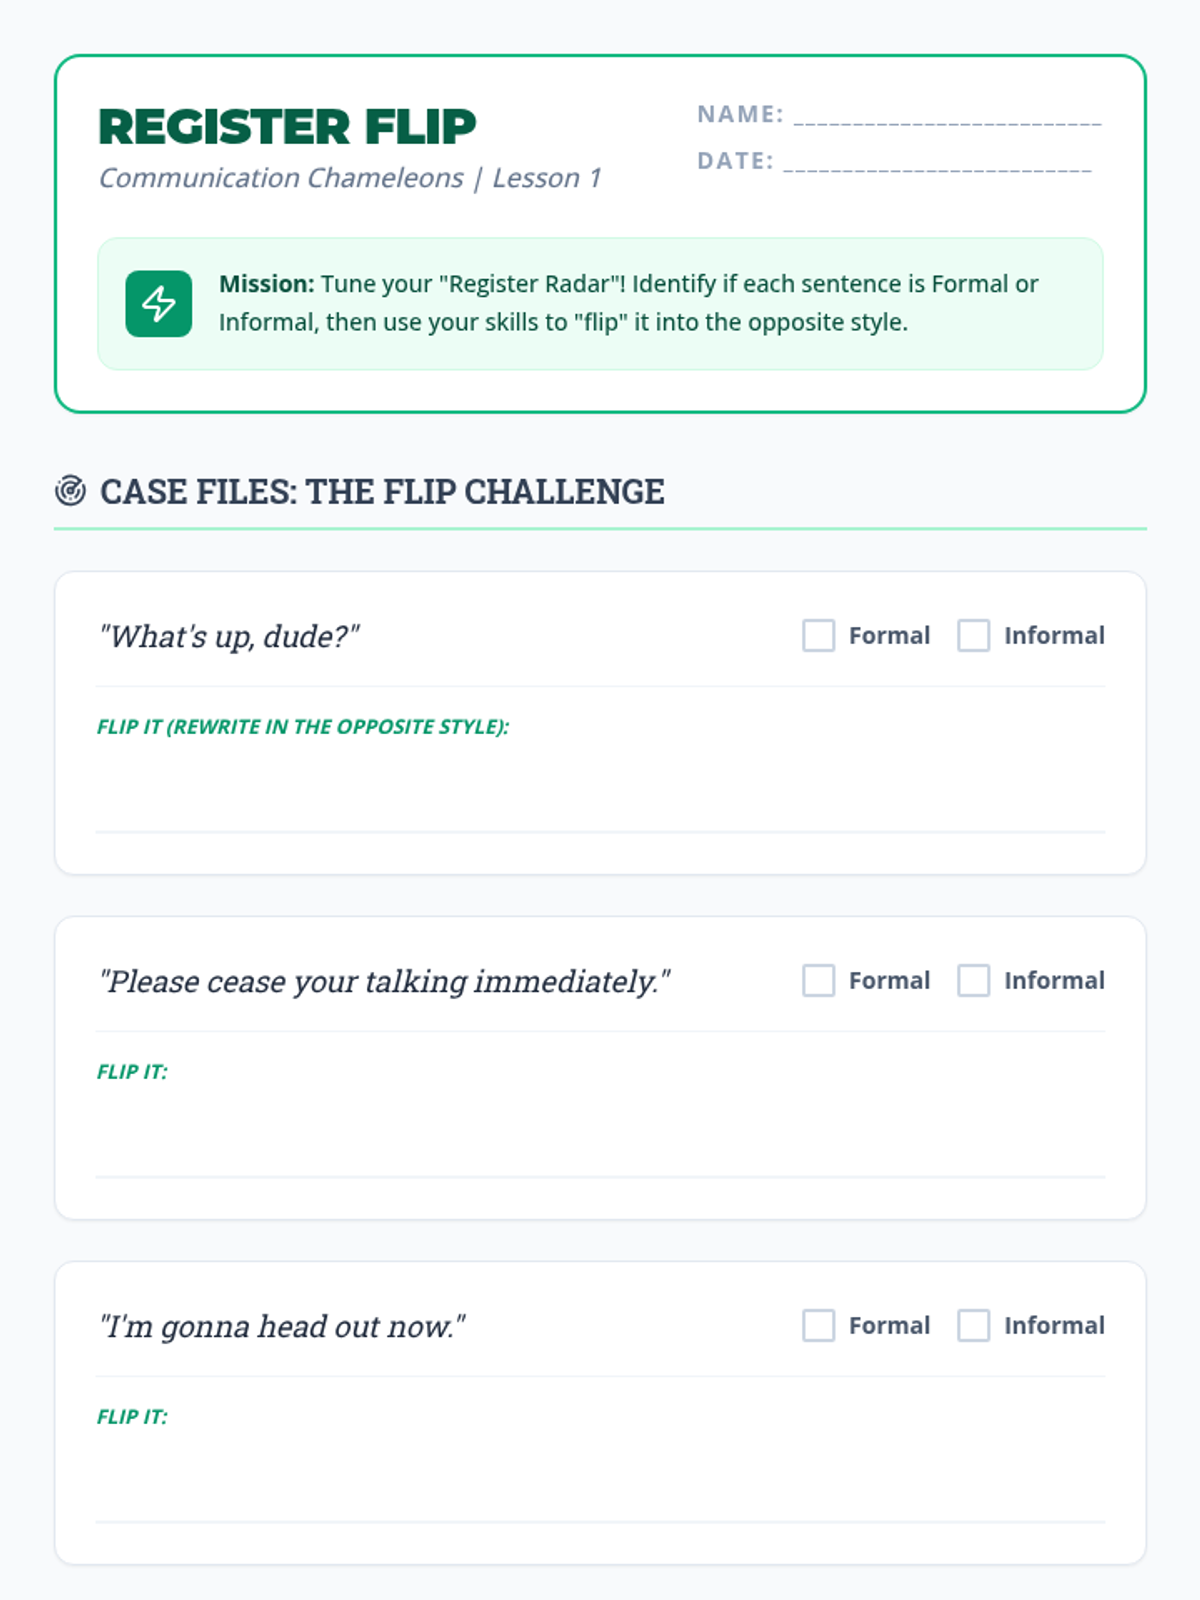Select the "Please cease your talking immediately." text
The image size is (1200, 1600).
tap(384, 981)
